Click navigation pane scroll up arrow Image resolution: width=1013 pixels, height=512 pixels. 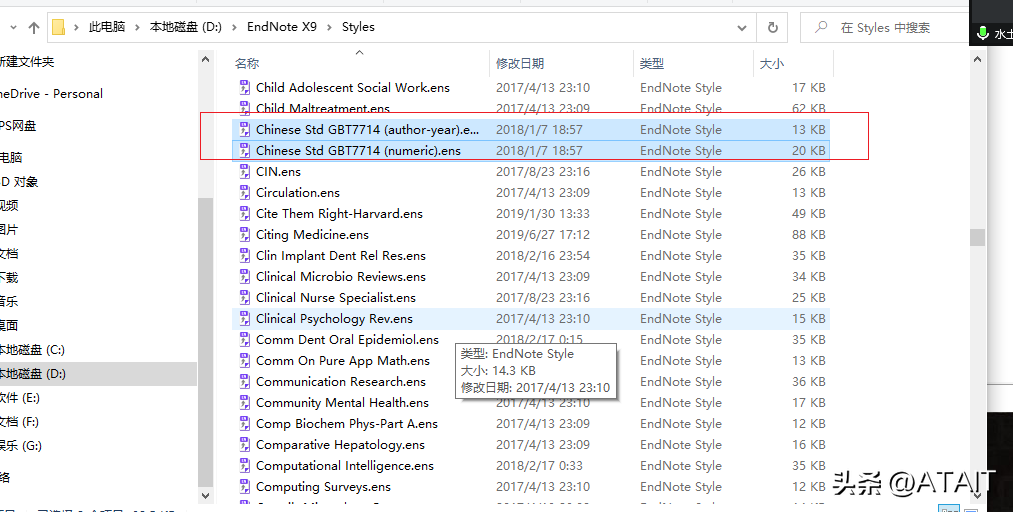[x=205, y=60]
